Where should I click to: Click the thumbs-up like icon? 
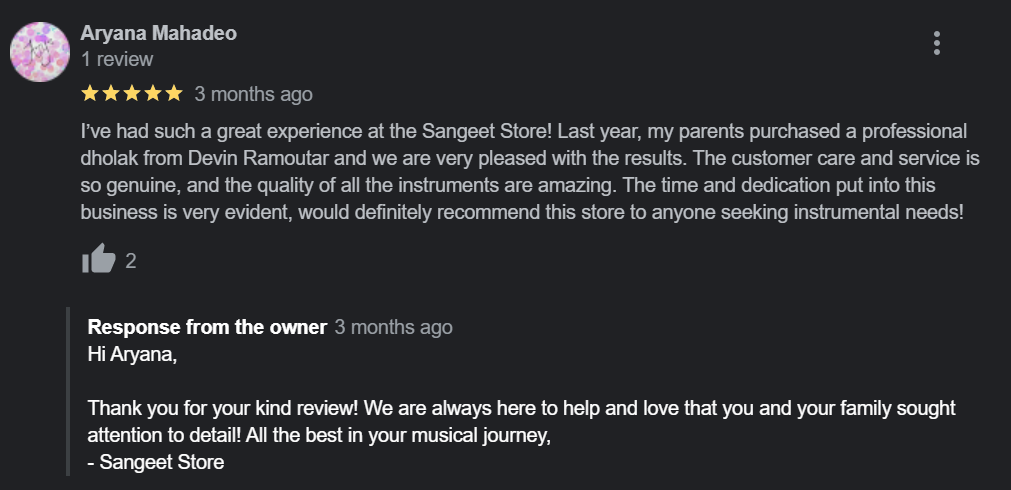(99, 260)
